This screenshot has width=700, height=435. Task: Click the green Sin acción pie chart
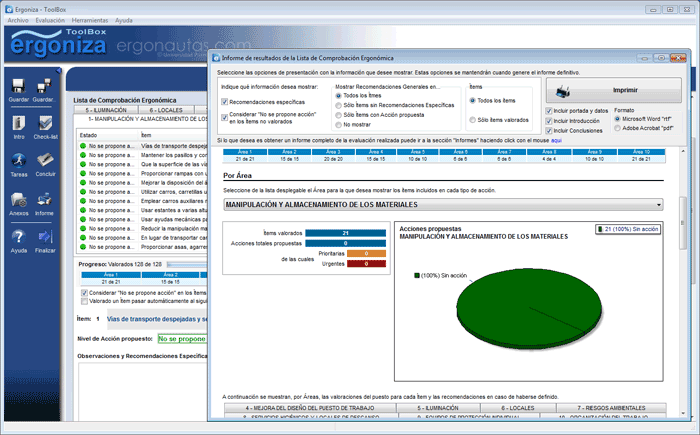pos(529,308)
